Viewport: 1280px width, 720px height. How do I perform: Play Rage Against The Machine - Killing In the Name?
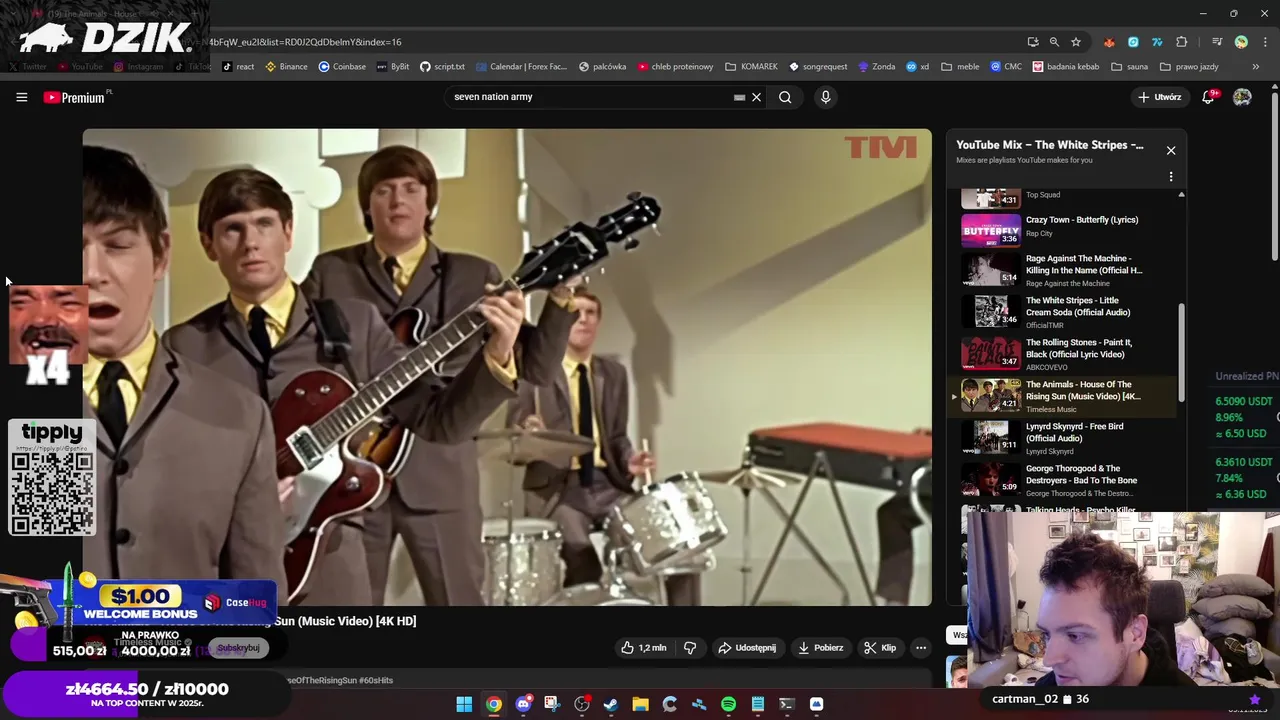click(x=1060, y=270)
